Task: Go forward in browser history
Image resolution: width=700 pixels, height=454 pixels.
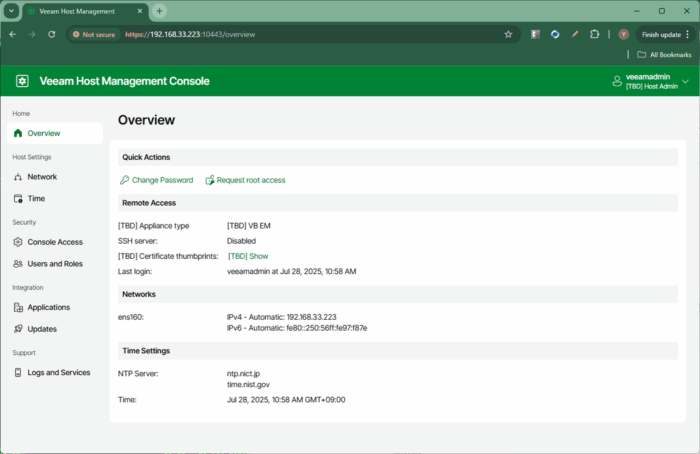Action: [32, 34]
